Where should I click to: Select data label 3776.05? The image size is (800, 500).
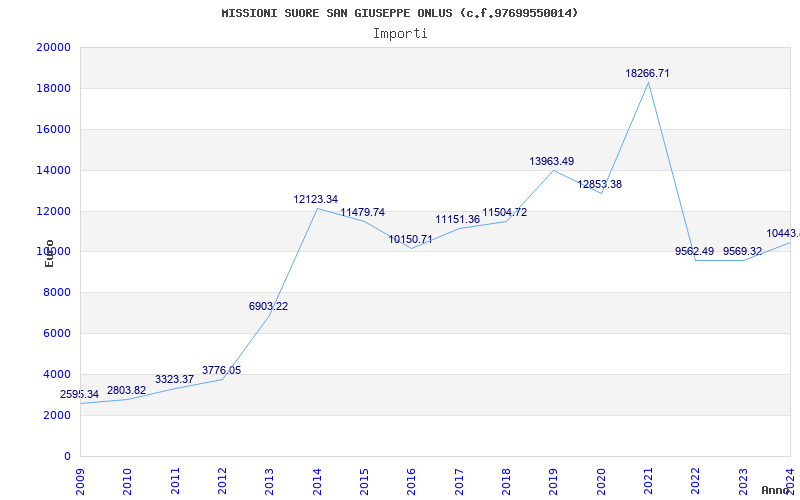221,370
